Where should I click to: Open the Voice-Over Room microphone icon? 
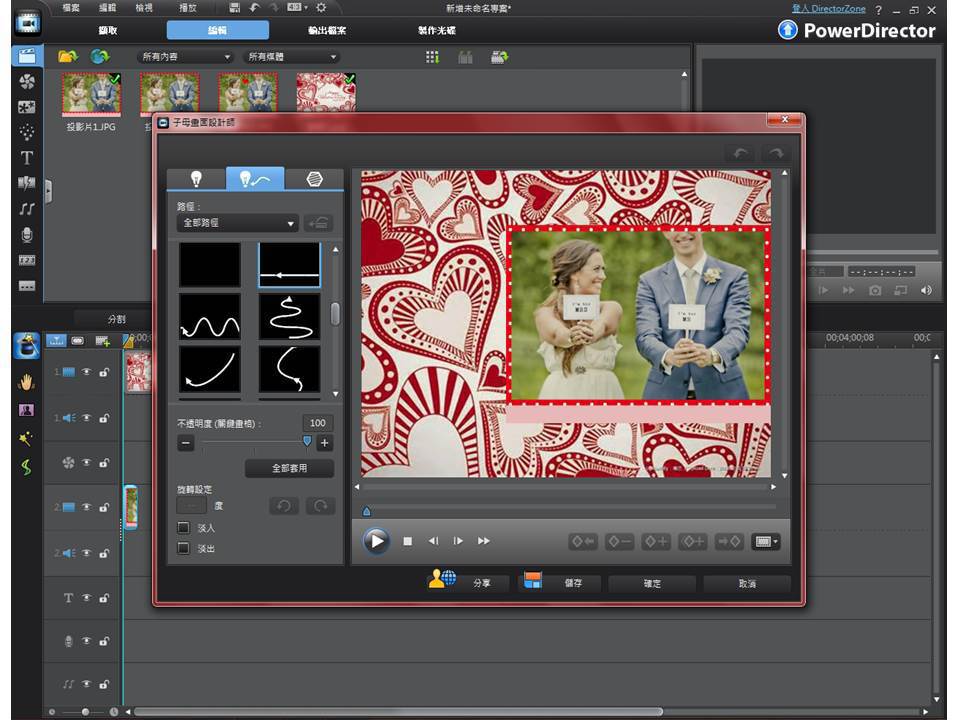click(x=27, y=234)
